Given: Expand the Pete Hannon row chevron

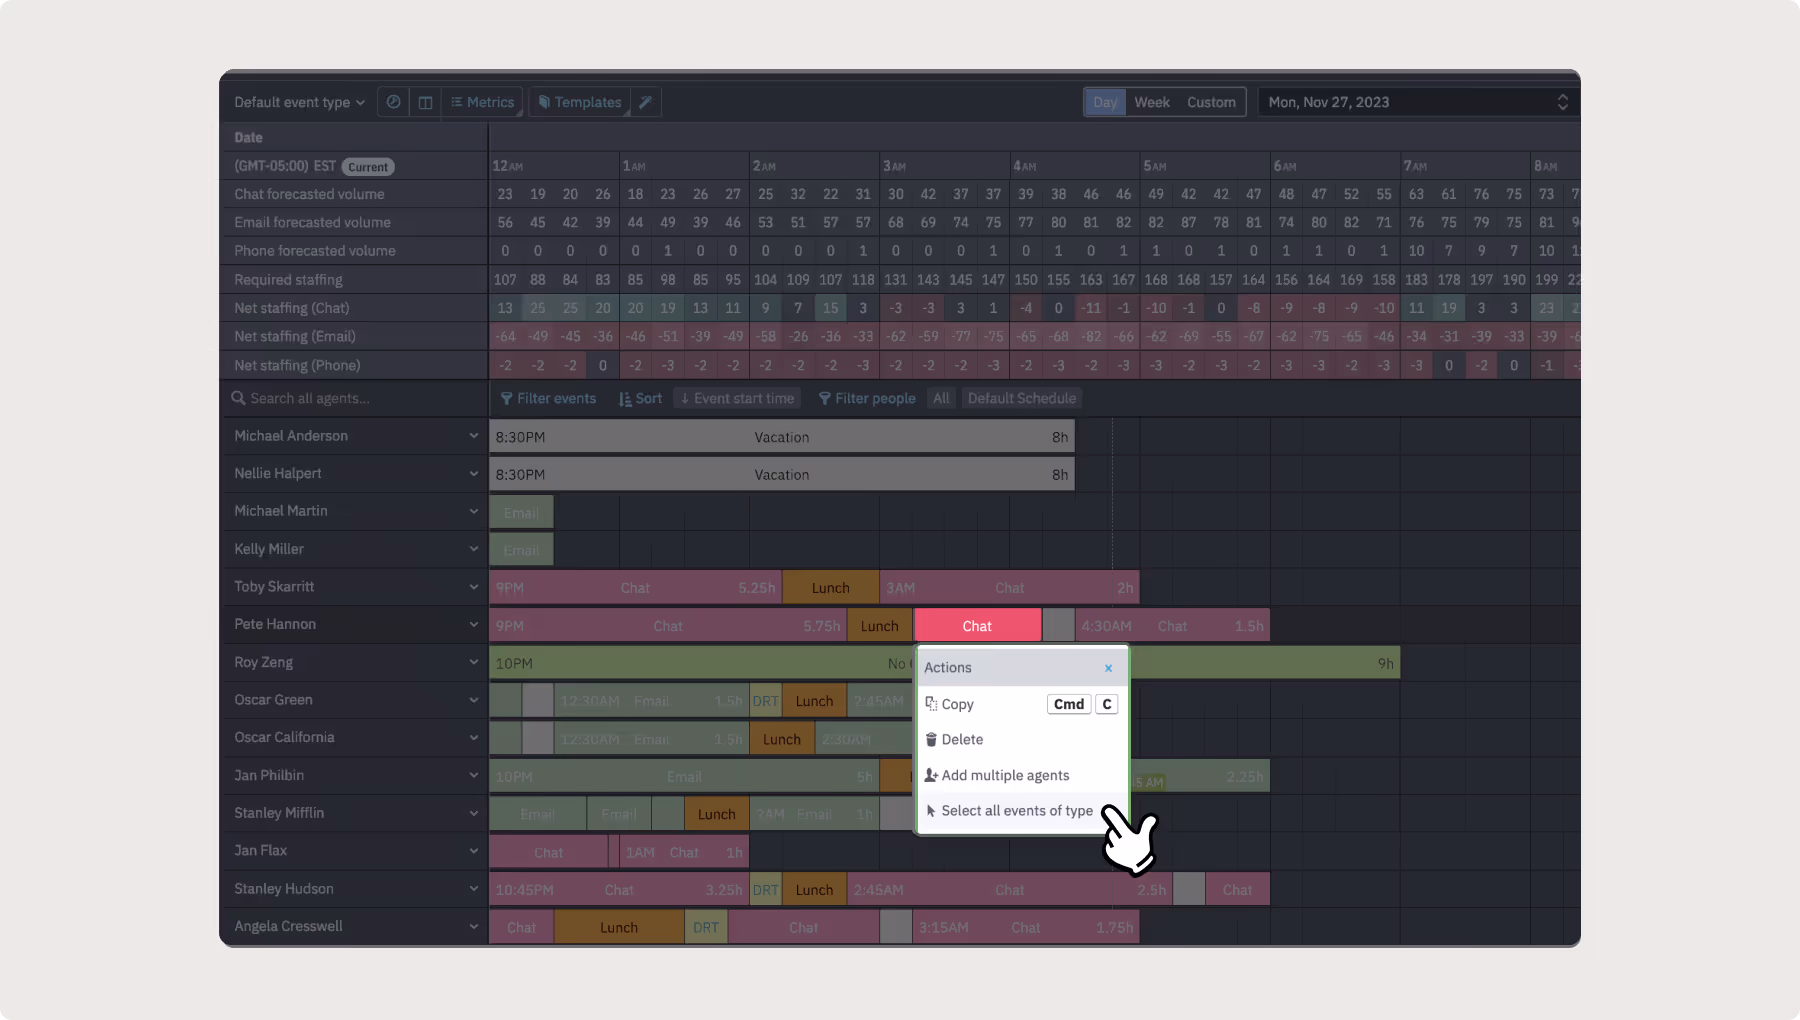Looking at the screenshot, I should click(x=474, y=624).
